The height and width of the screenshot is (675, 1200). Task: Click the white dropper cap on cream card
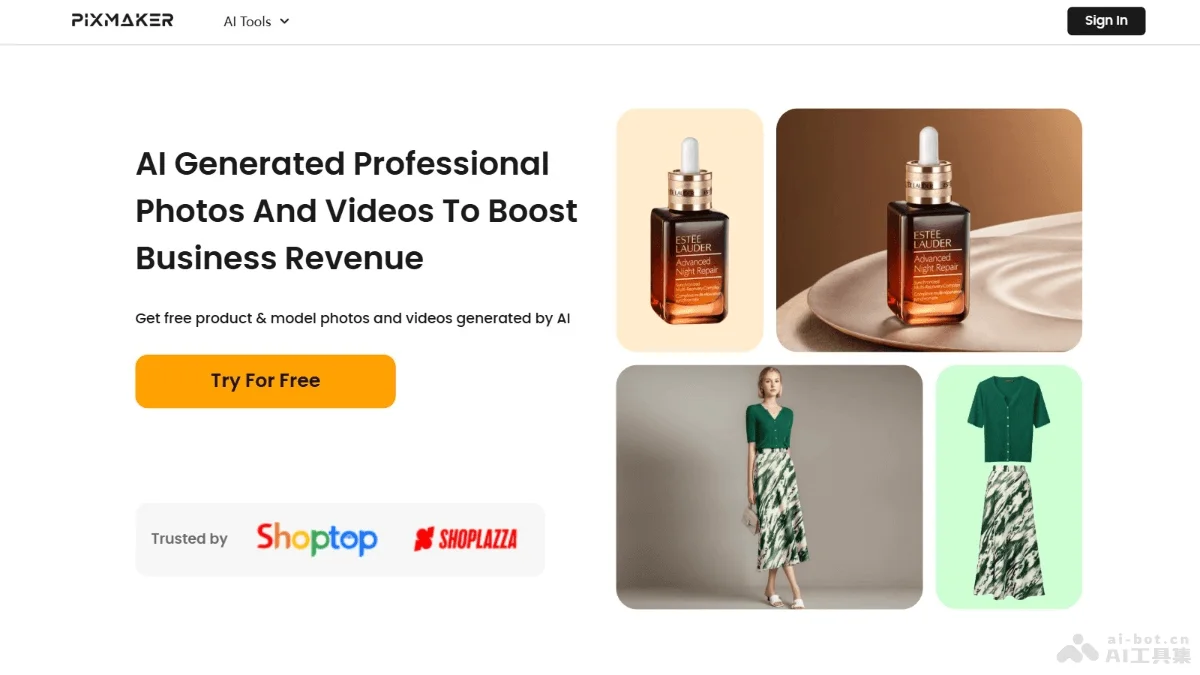690,153
